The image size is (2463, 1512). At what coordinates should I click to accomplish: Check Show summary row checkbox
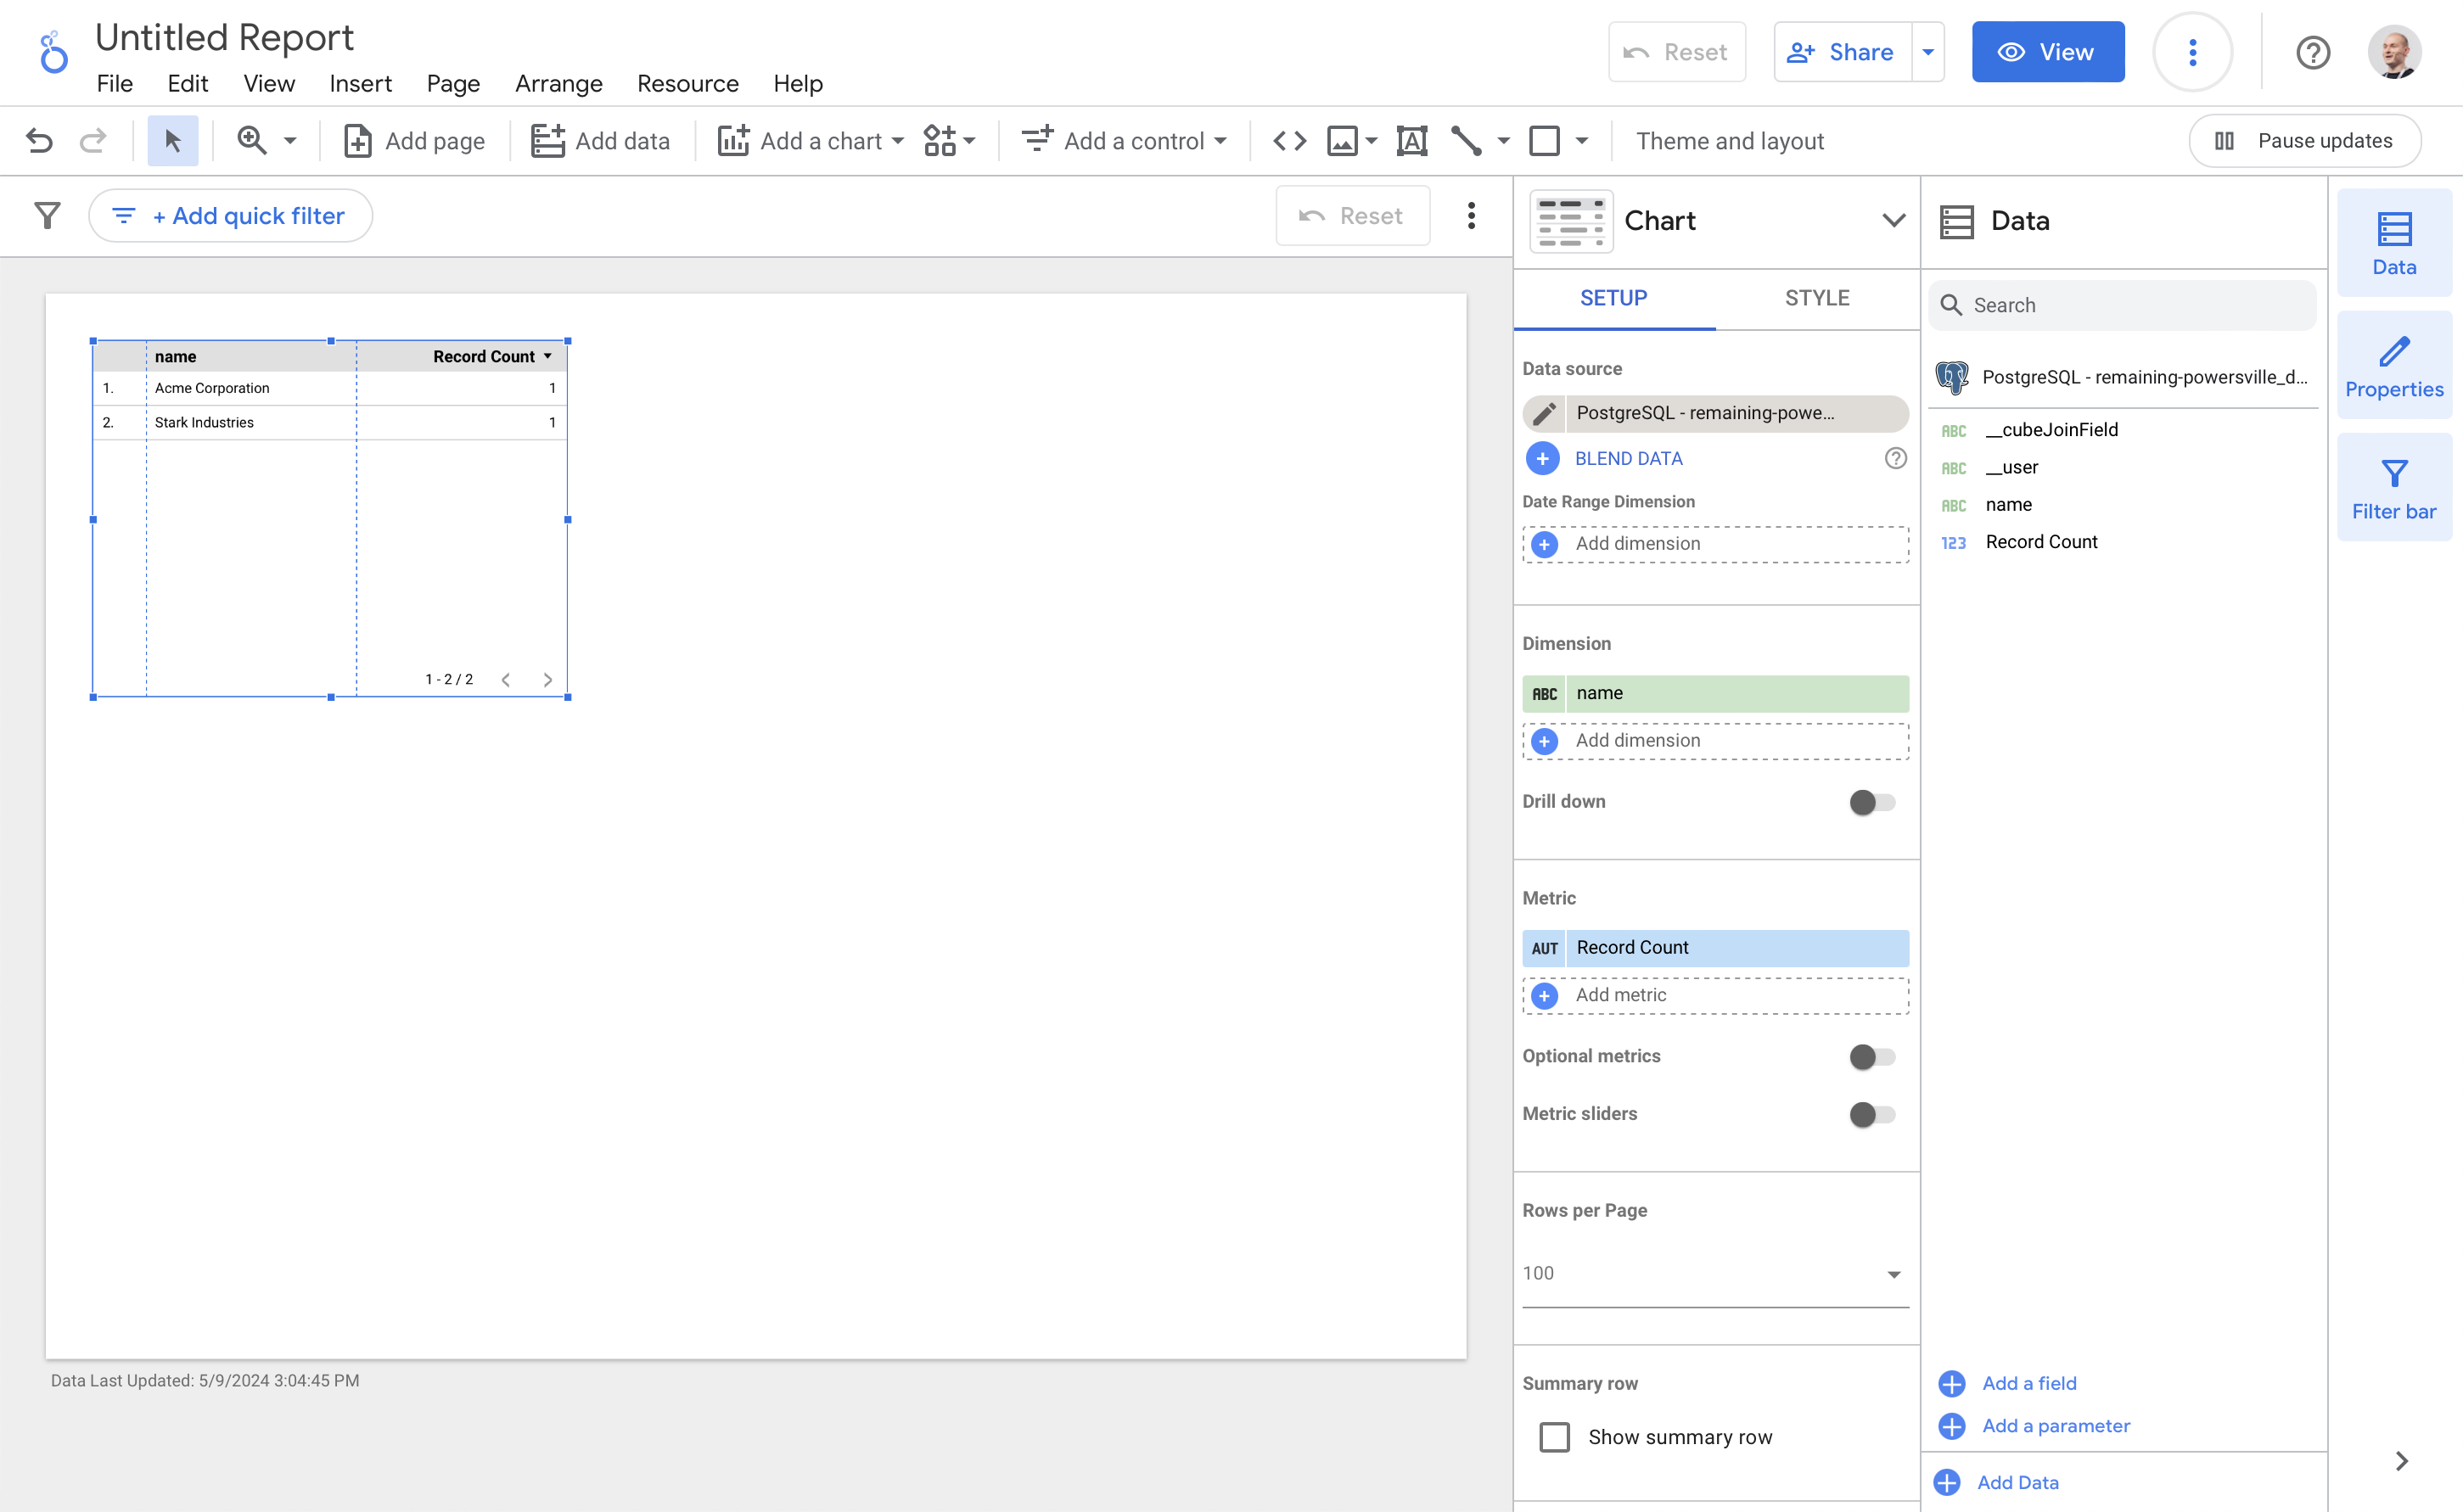point(1554,1437)
